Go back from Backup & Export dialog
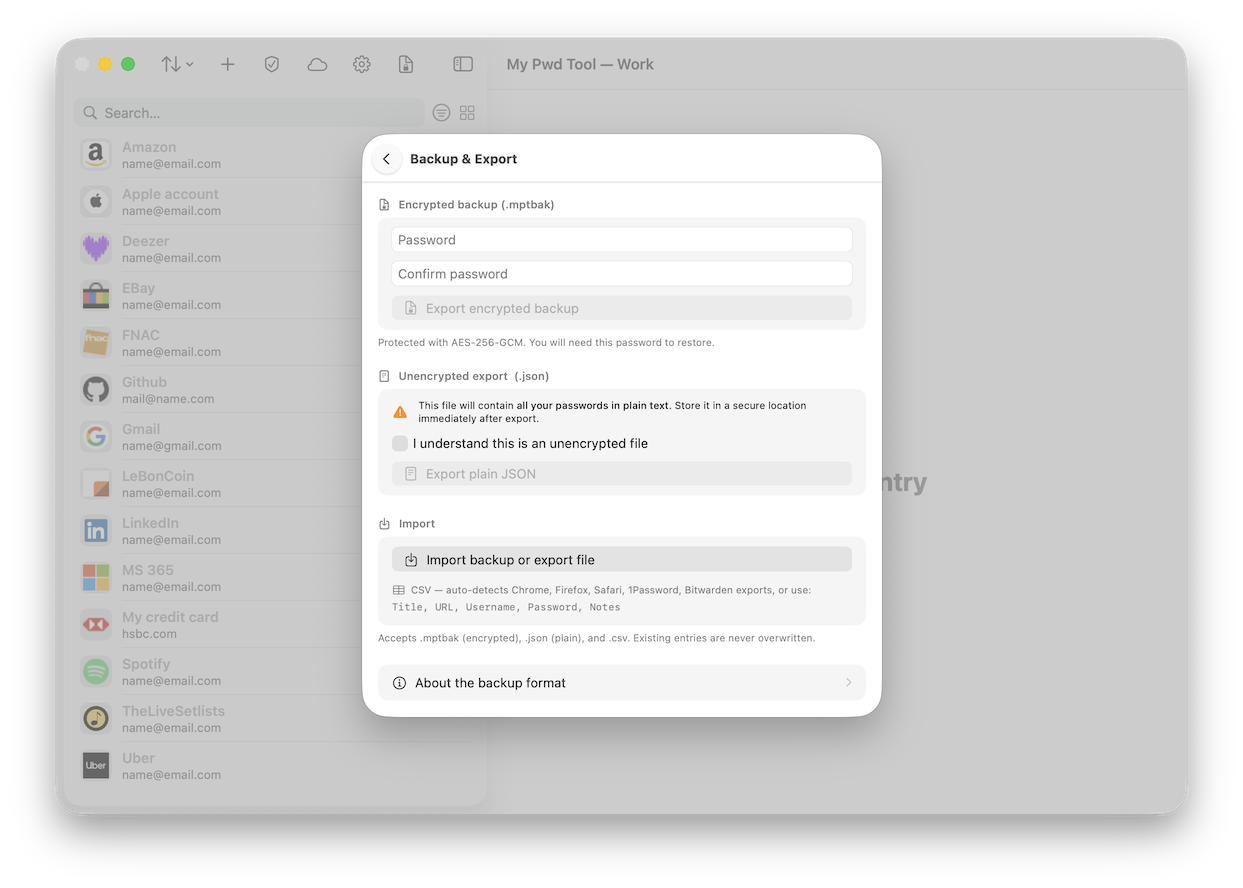 tap(387, 159)
